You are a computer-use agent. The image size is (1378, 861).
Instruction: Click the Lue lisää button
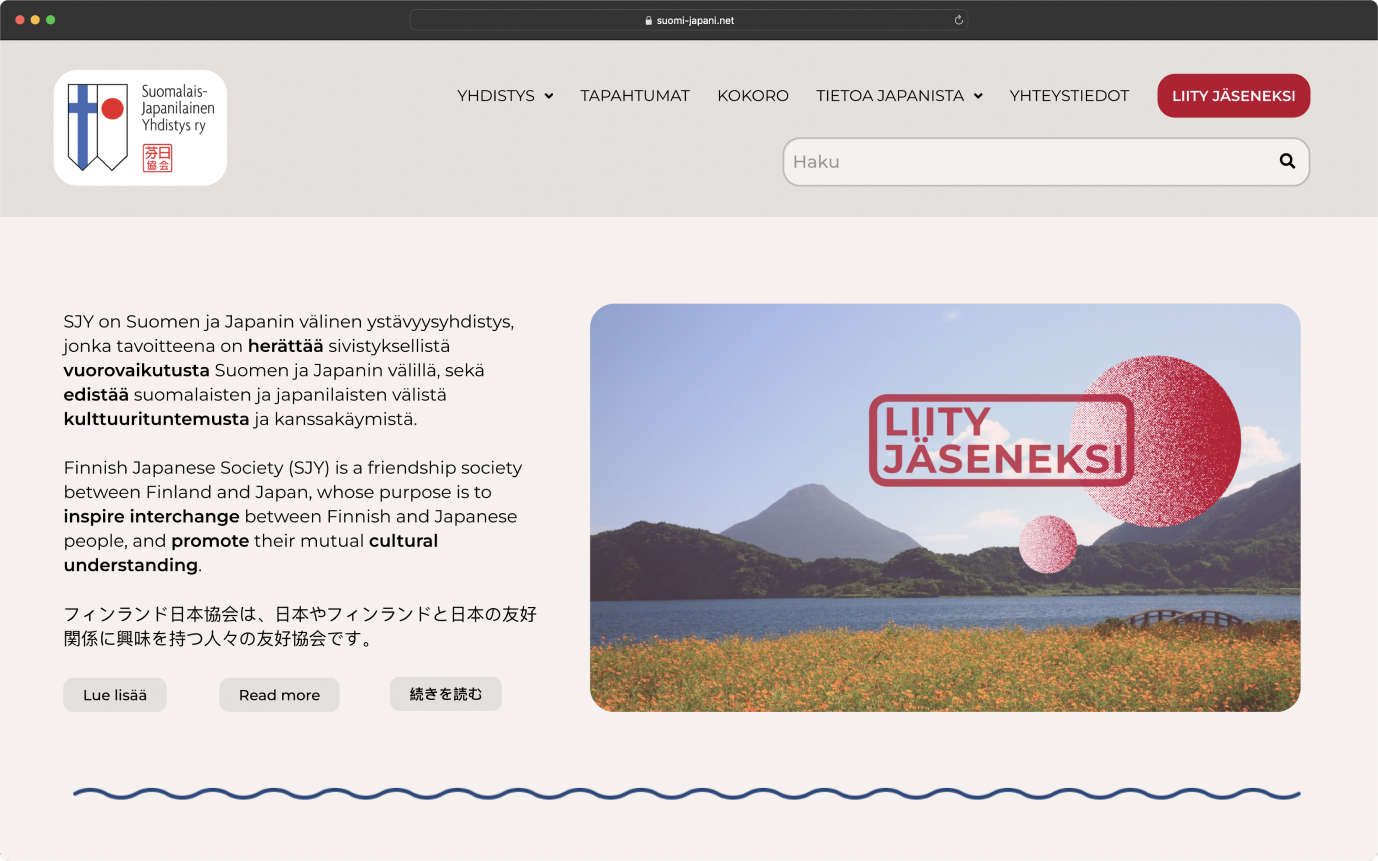tap(115, 695)
